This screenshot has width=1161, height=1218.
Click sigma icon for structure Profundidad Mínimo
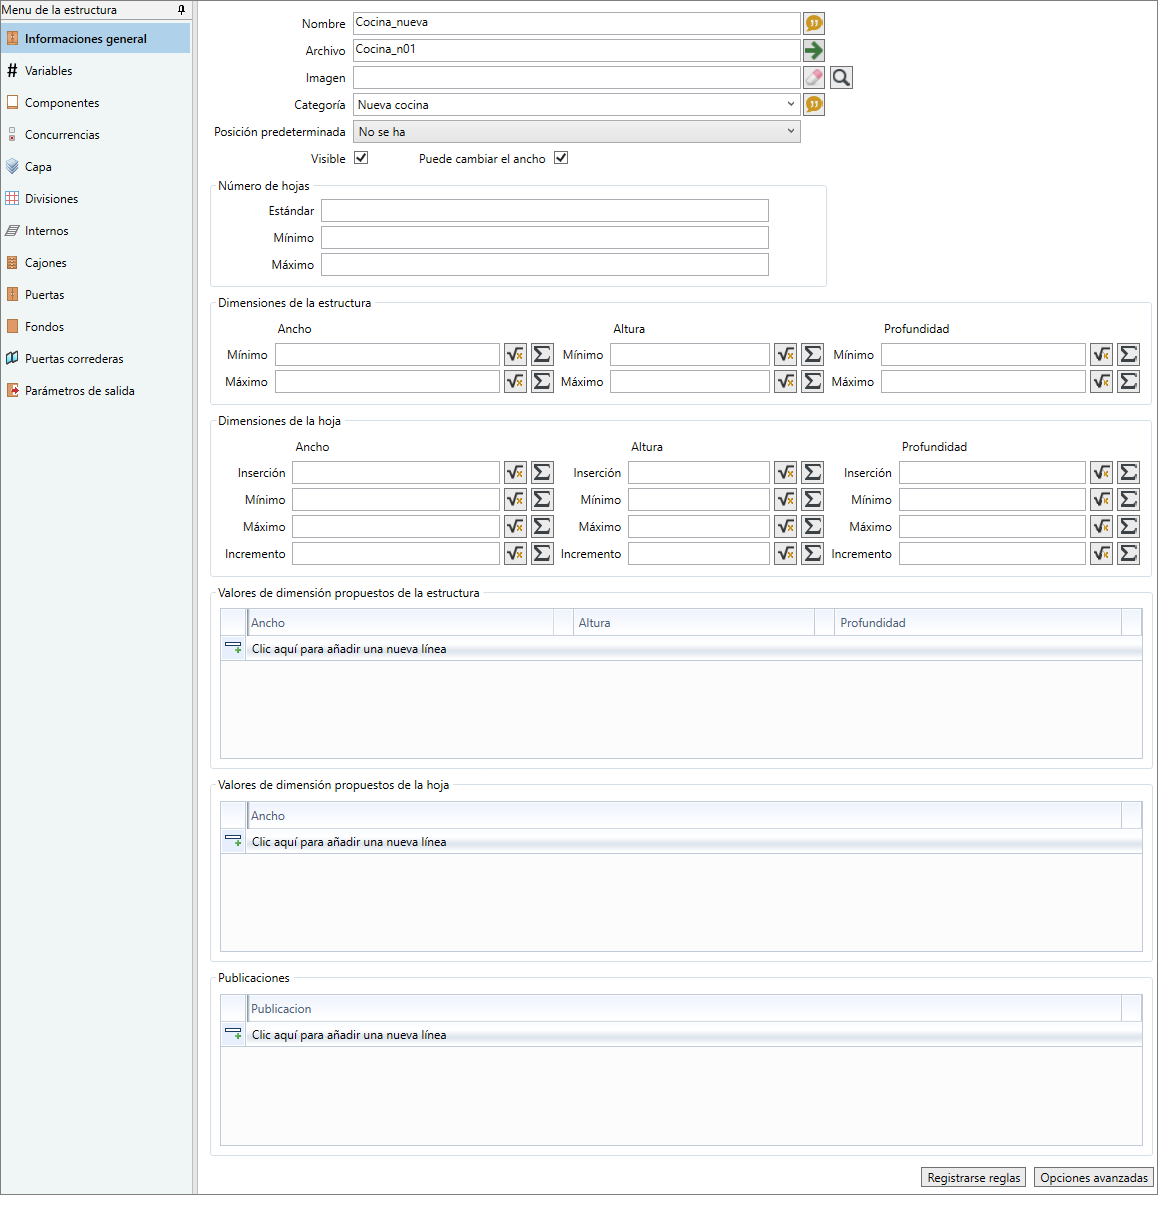click(x=1128, y=354)
